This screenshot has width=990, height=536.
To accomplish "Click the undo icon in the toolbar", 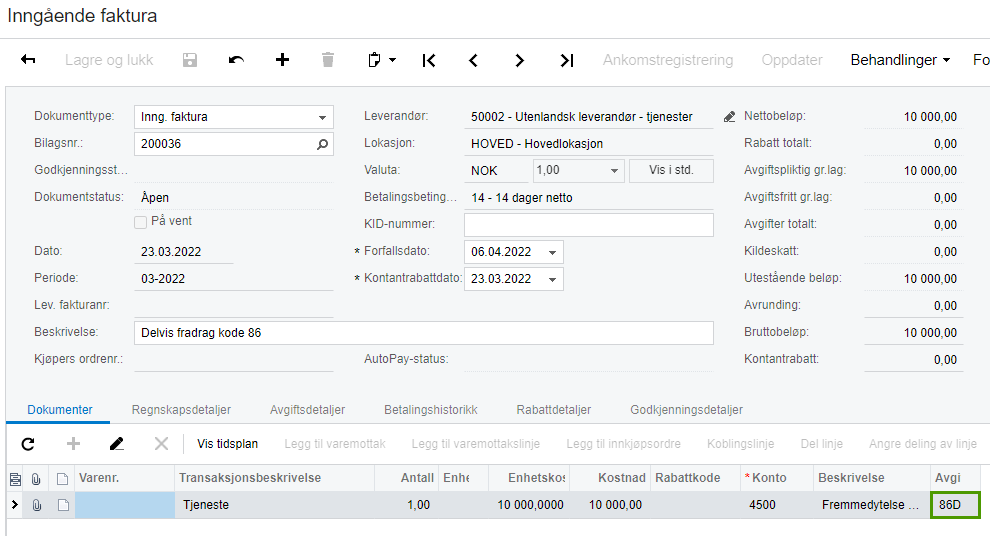I will click(x=236, y=60).
